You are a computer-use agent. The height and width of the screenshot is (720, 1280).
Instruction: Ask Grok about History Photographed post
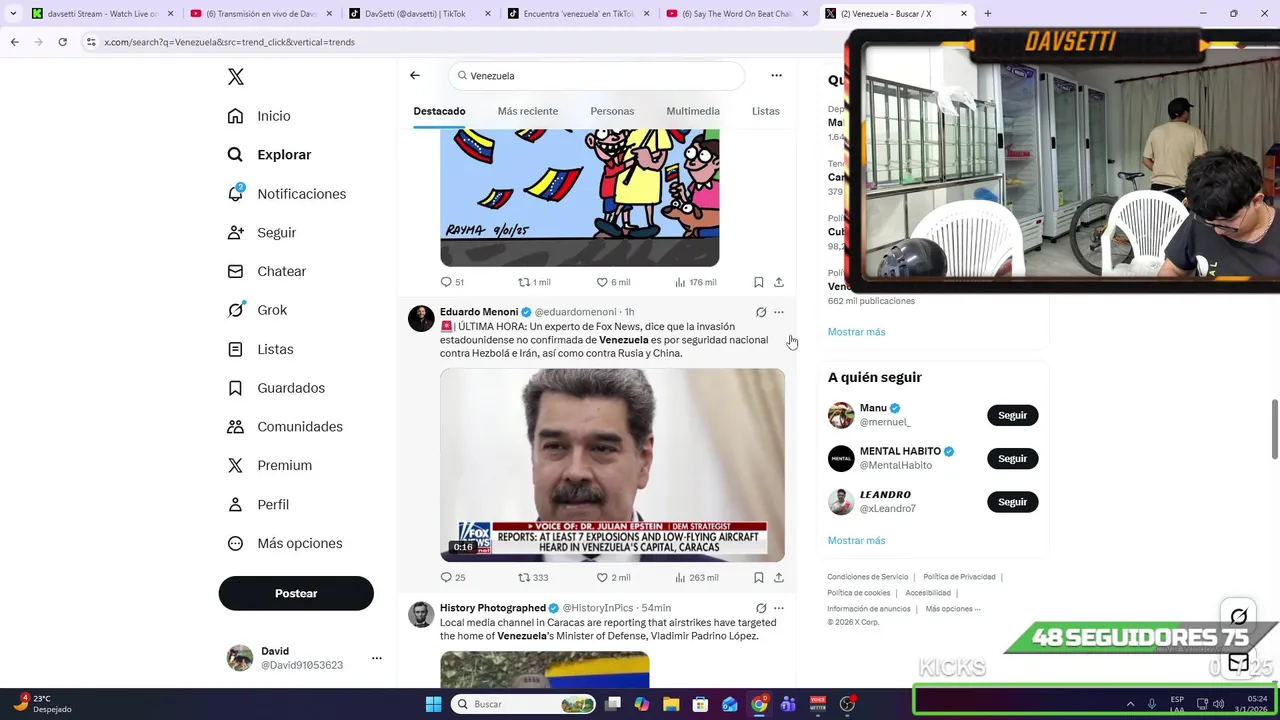[761, 608]
